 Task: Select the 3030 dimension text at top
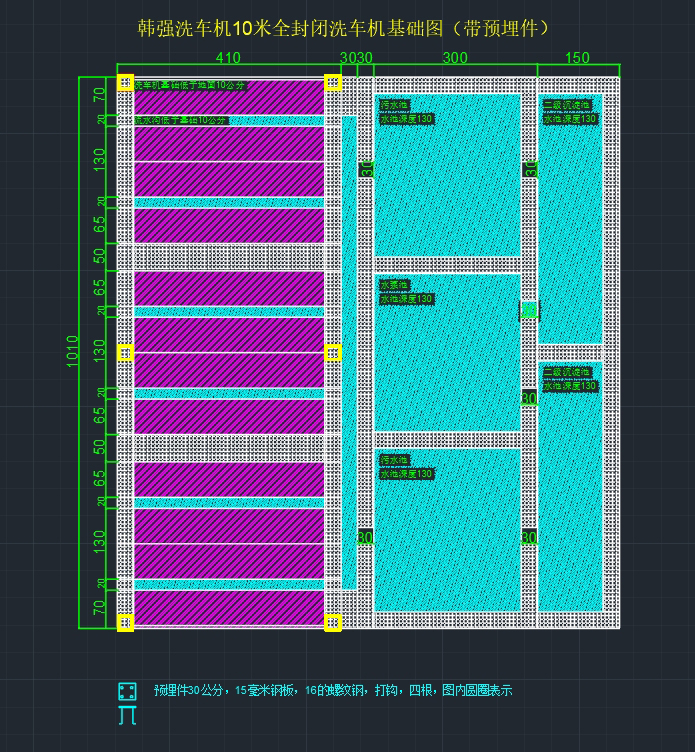tap(356, 58)
